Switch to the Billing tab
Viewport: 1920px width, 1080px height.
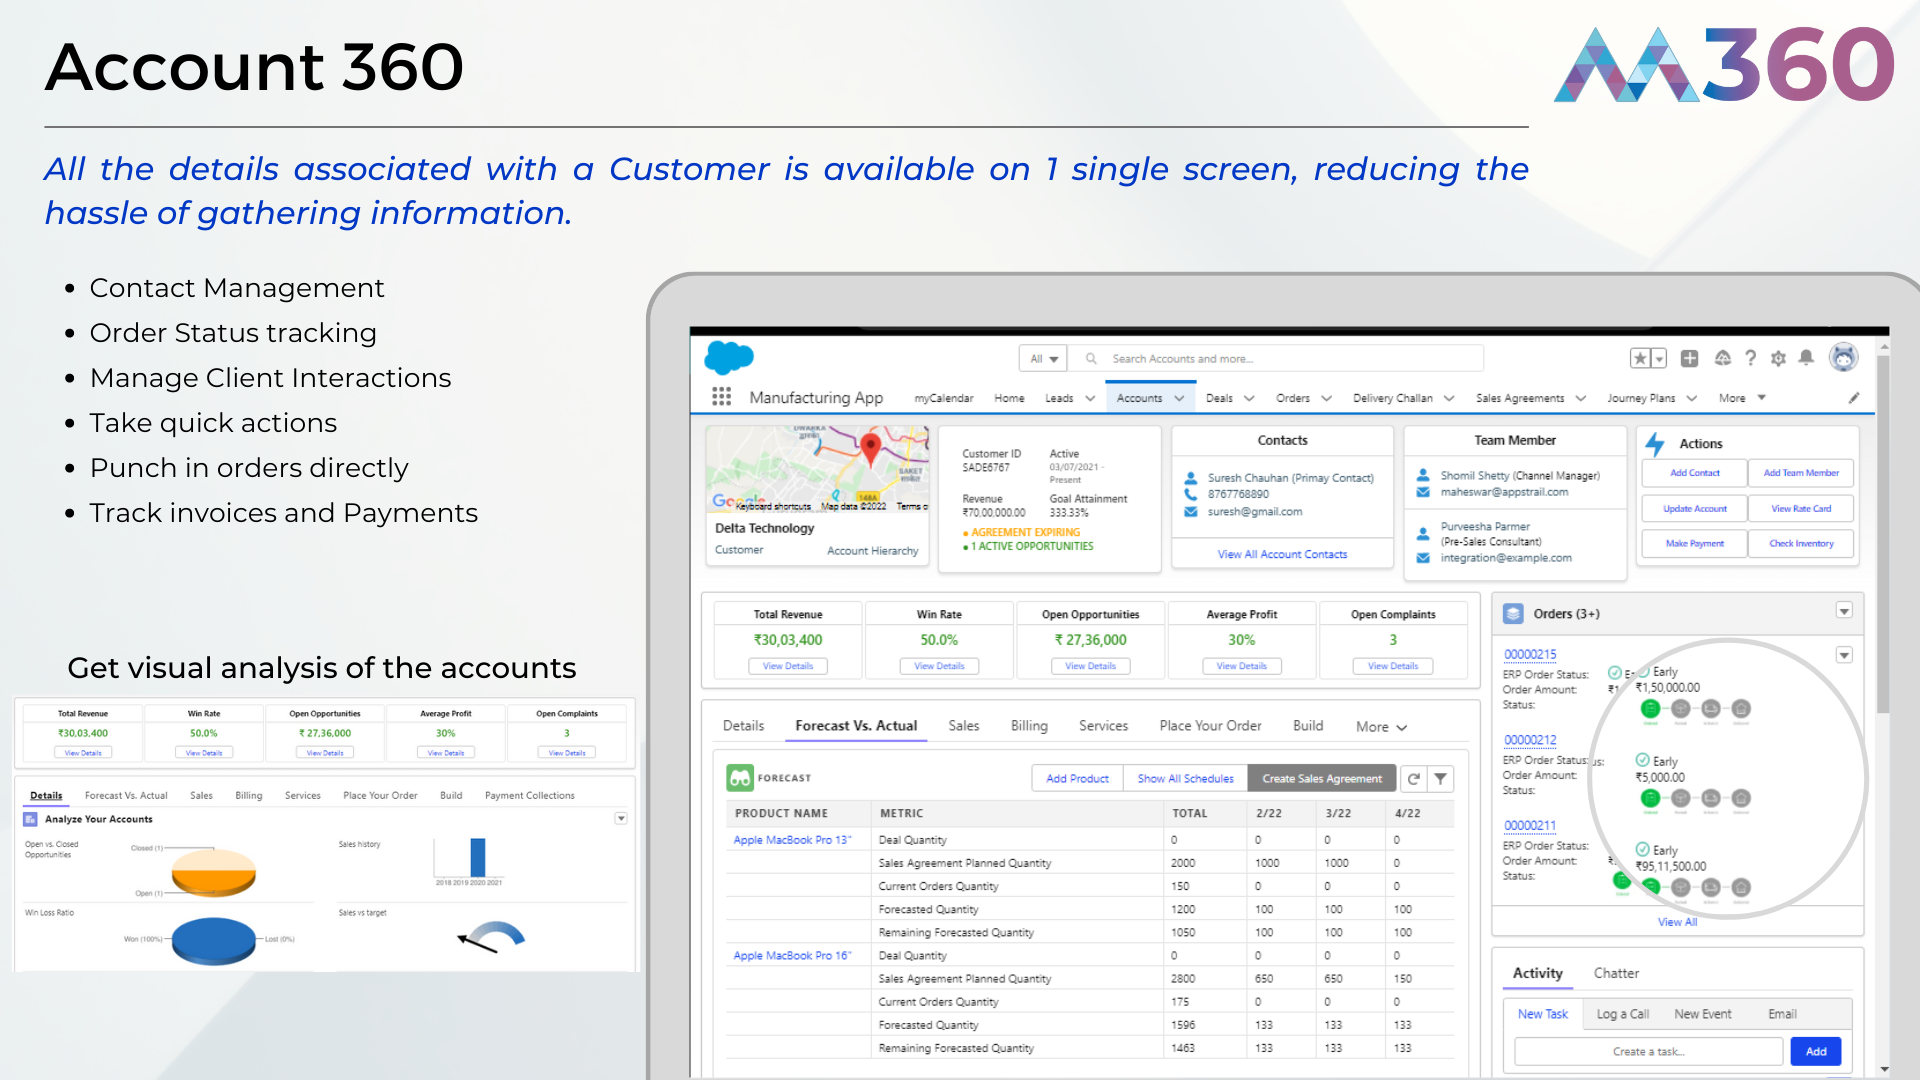tap(1029, 726)
